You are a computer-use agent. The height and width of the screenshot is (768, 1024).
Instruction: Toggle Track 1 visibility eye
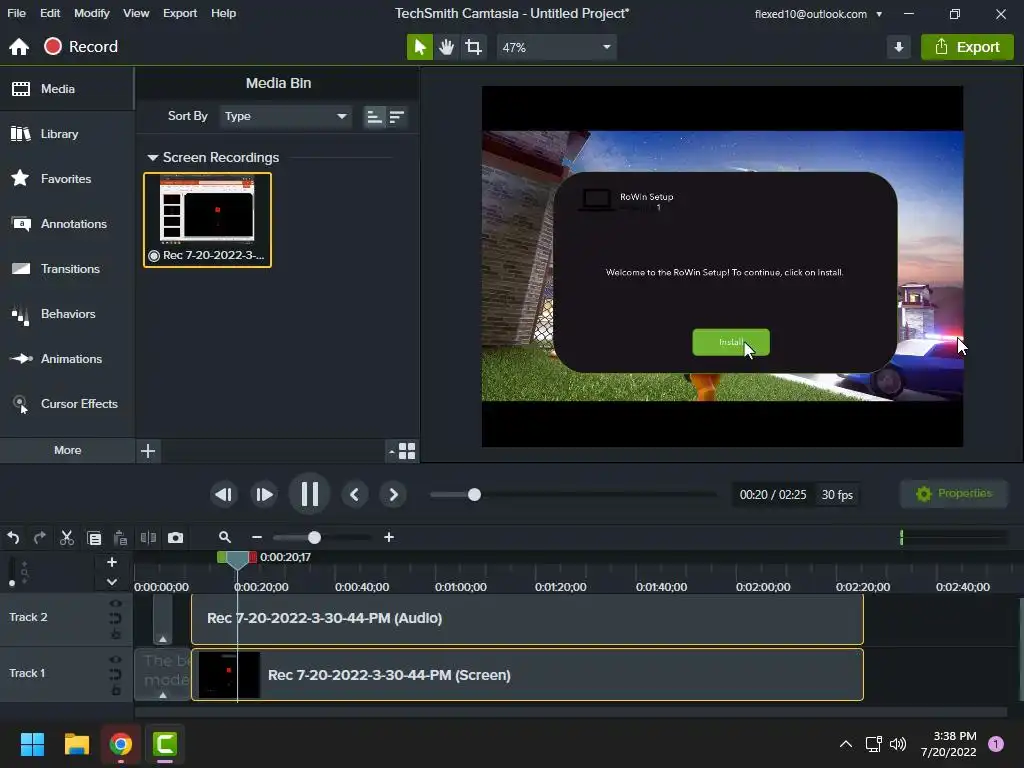(x=116, y=660)
